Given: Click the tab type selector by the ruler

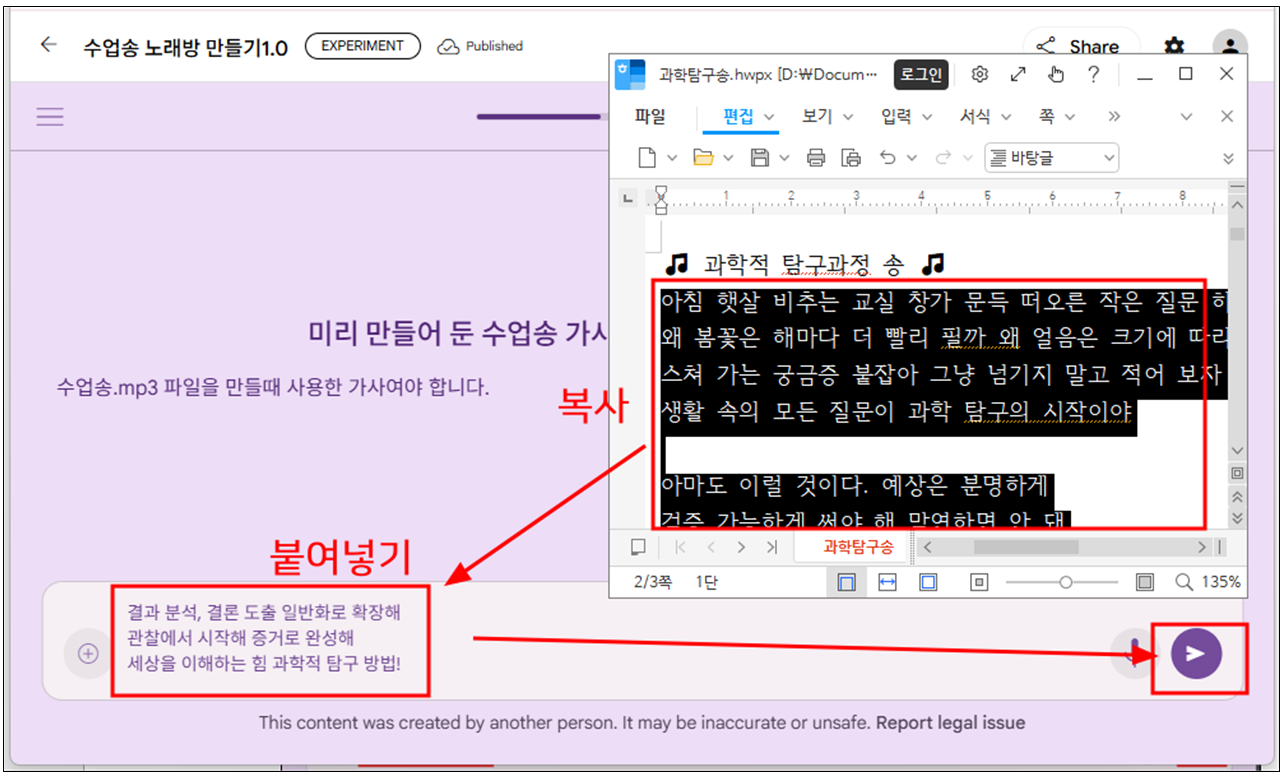Looking at the screenshot, I should pos(628,198).
